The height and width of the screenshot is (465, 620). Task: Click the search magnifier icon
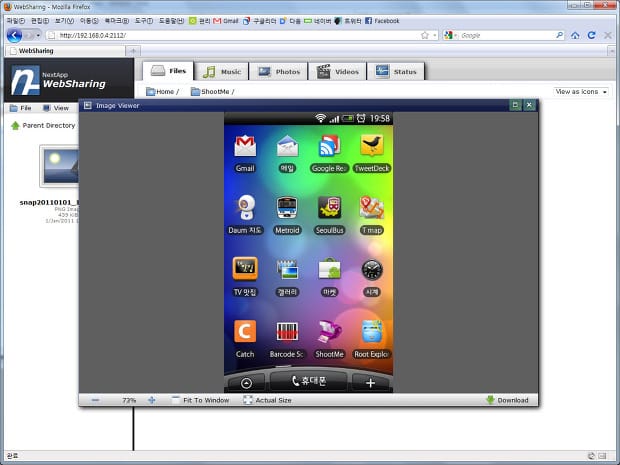click(x=560, y=36)
